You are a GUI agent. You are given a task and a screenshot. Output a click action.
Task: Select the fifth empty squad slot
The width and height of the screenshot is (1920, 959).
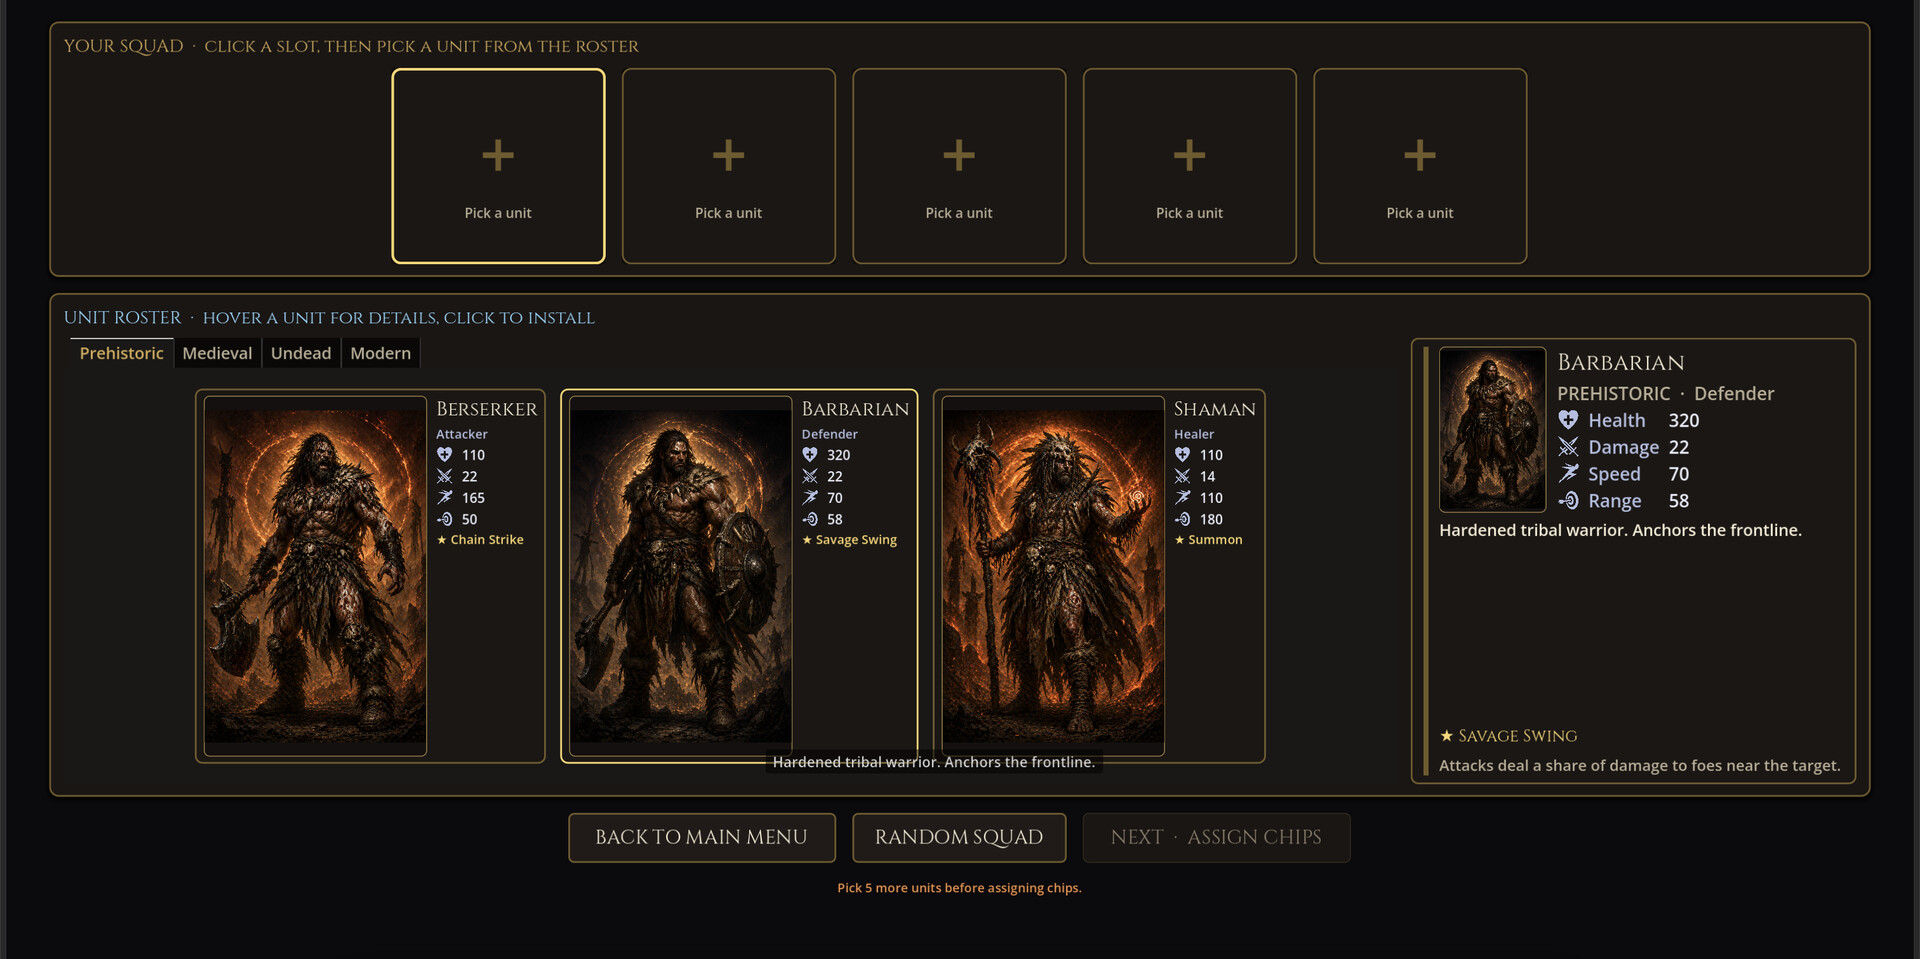click(1420, 166)
